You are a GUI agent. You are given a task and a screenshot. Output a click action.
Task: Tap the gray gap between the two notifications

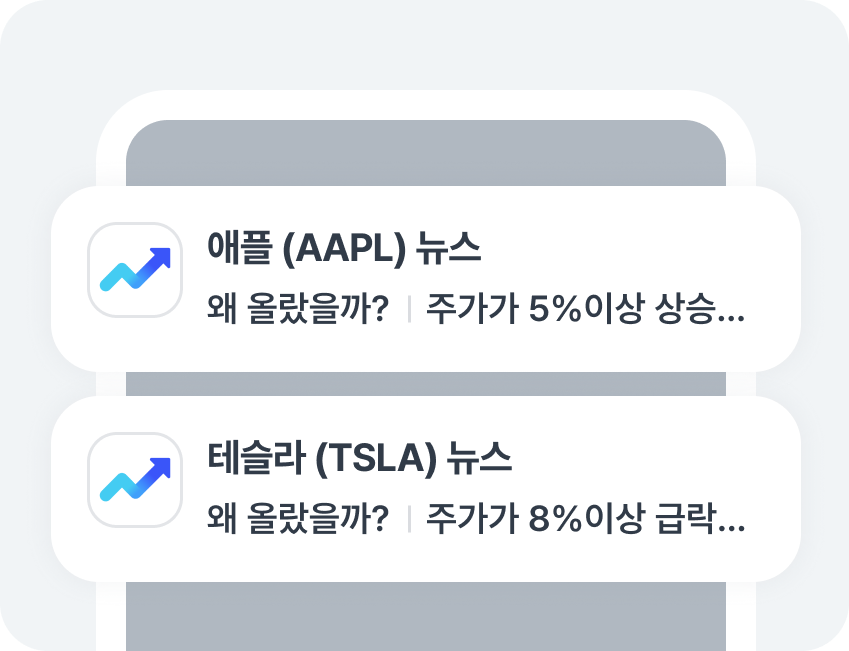coord(425,384)
